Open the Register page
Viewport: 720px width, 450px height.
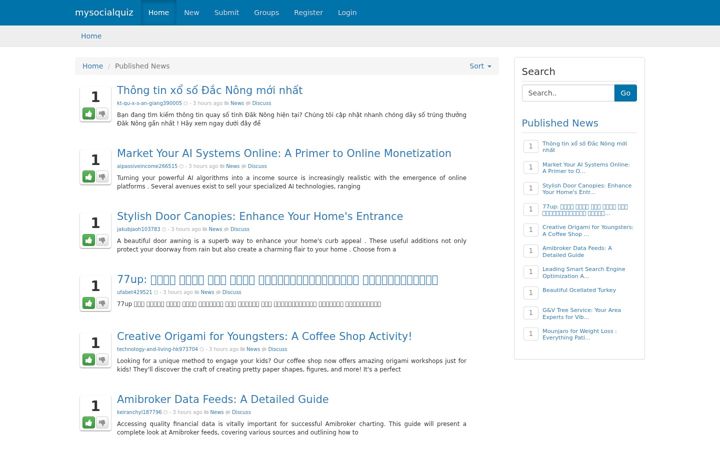308,12
